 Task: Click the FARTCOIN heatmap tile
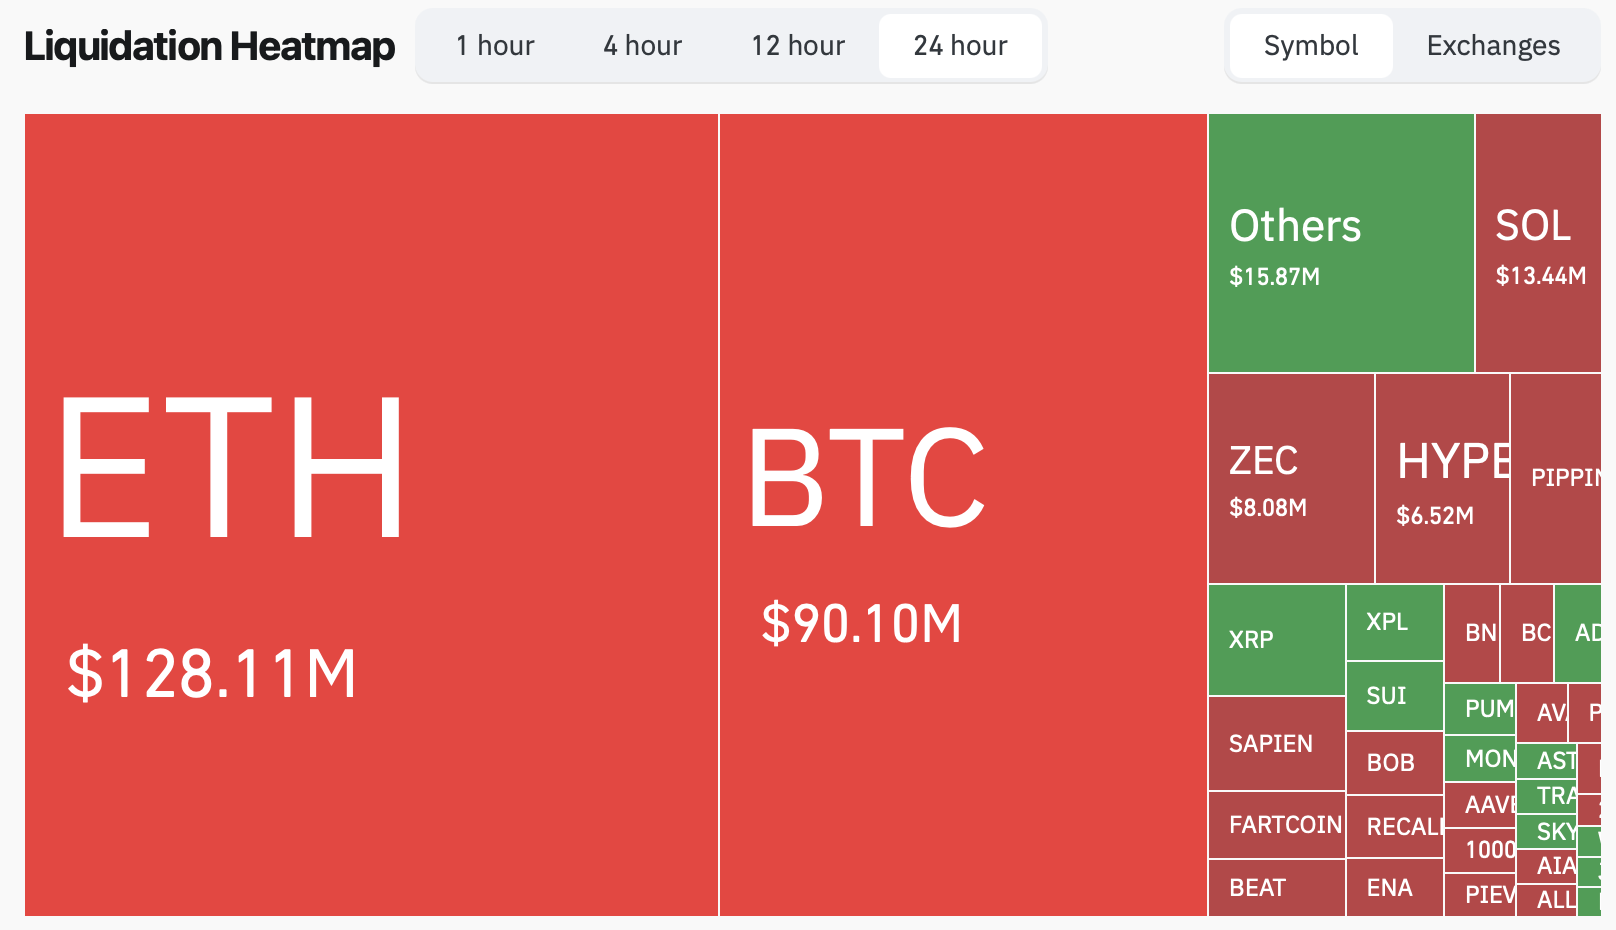point(1276,825)
